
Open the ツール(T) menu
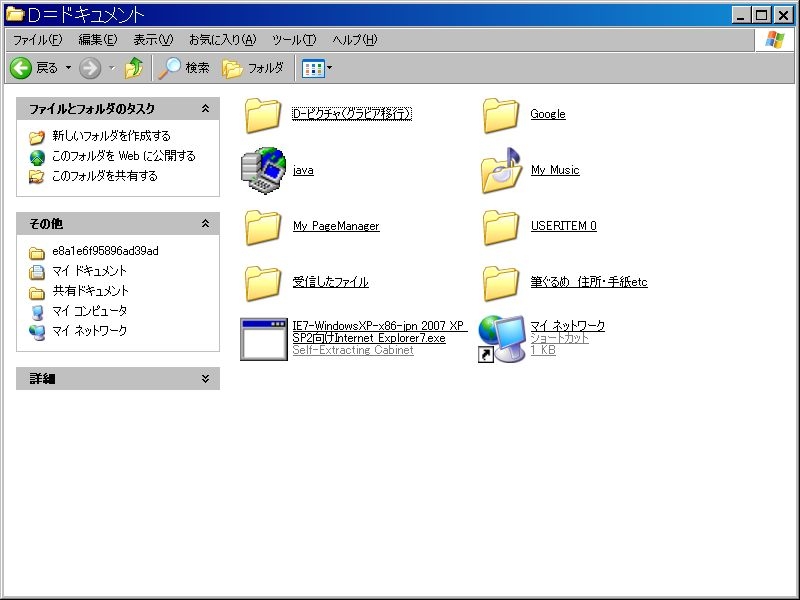click(293, 40)
